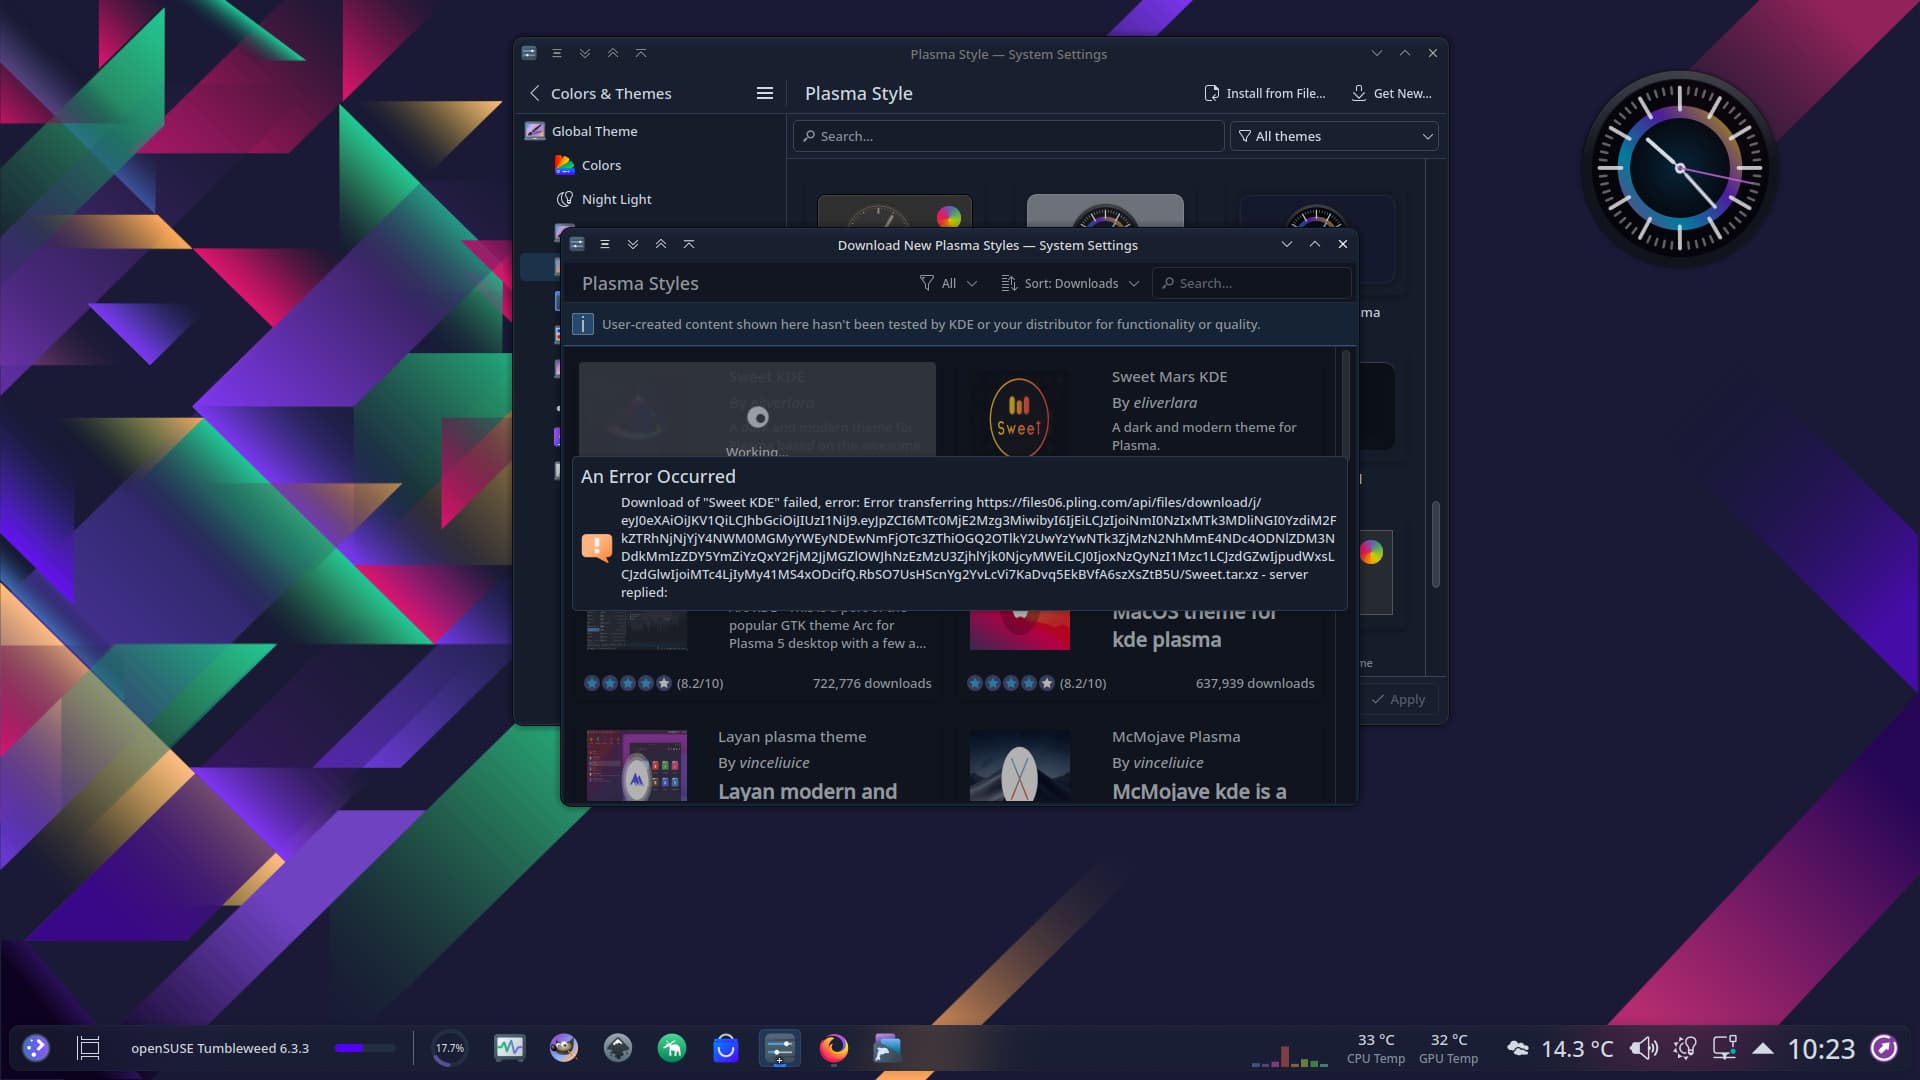Click the 722,776 downloads text
The image size is (1920, 1080).
pyautogui.click(x=872, y=683)
